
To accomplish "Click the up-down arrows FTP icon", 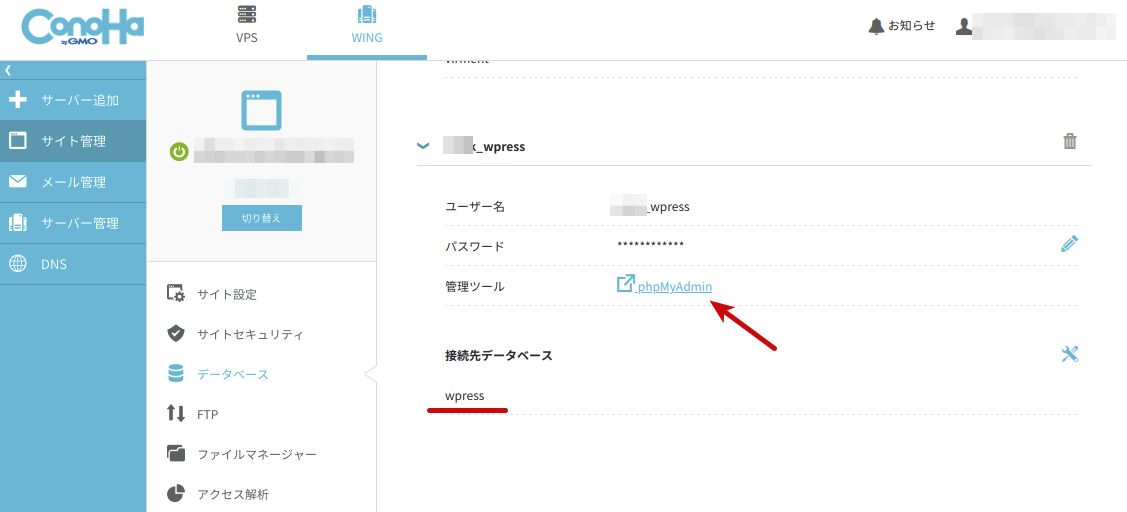I will click(x=176, y=413).
